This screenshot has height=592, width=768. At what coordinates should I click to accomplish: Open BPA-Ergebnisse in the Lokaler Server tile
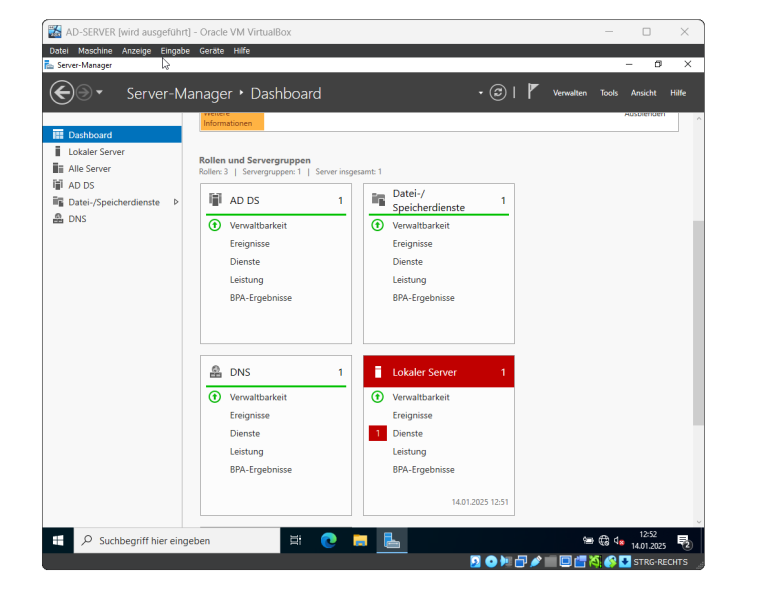423,470
